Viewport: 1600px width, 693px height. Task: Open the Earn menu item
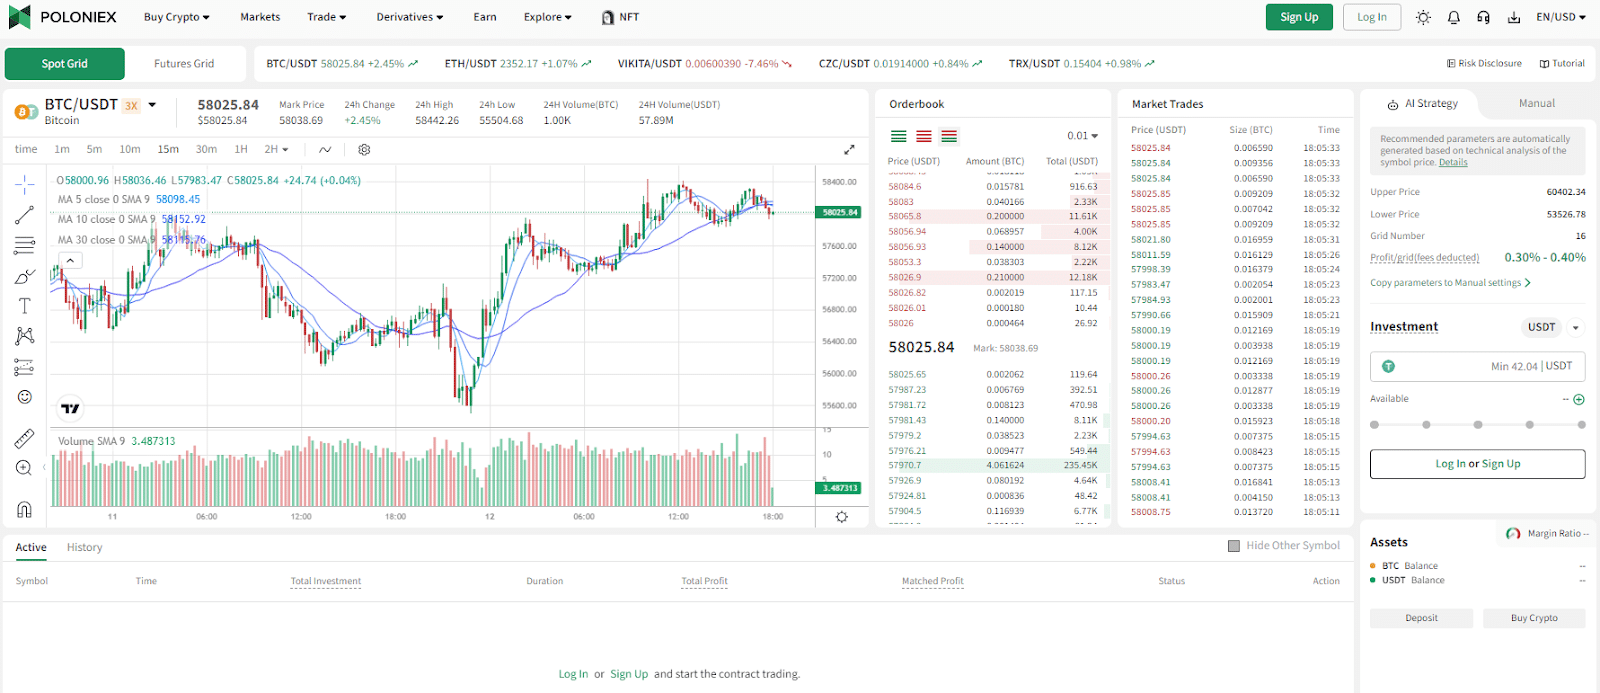click(485, 17)
